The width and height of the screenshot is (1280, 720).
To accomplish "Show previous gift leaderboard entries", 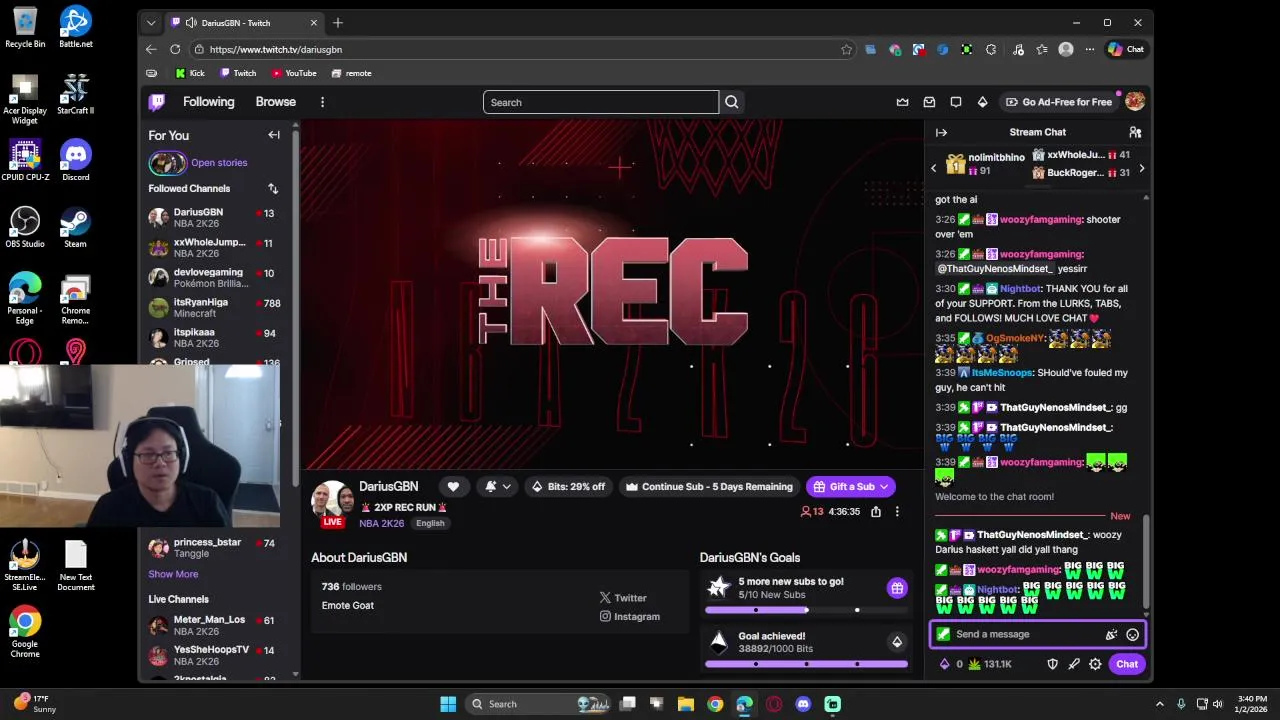I will [x=934, y=168].
